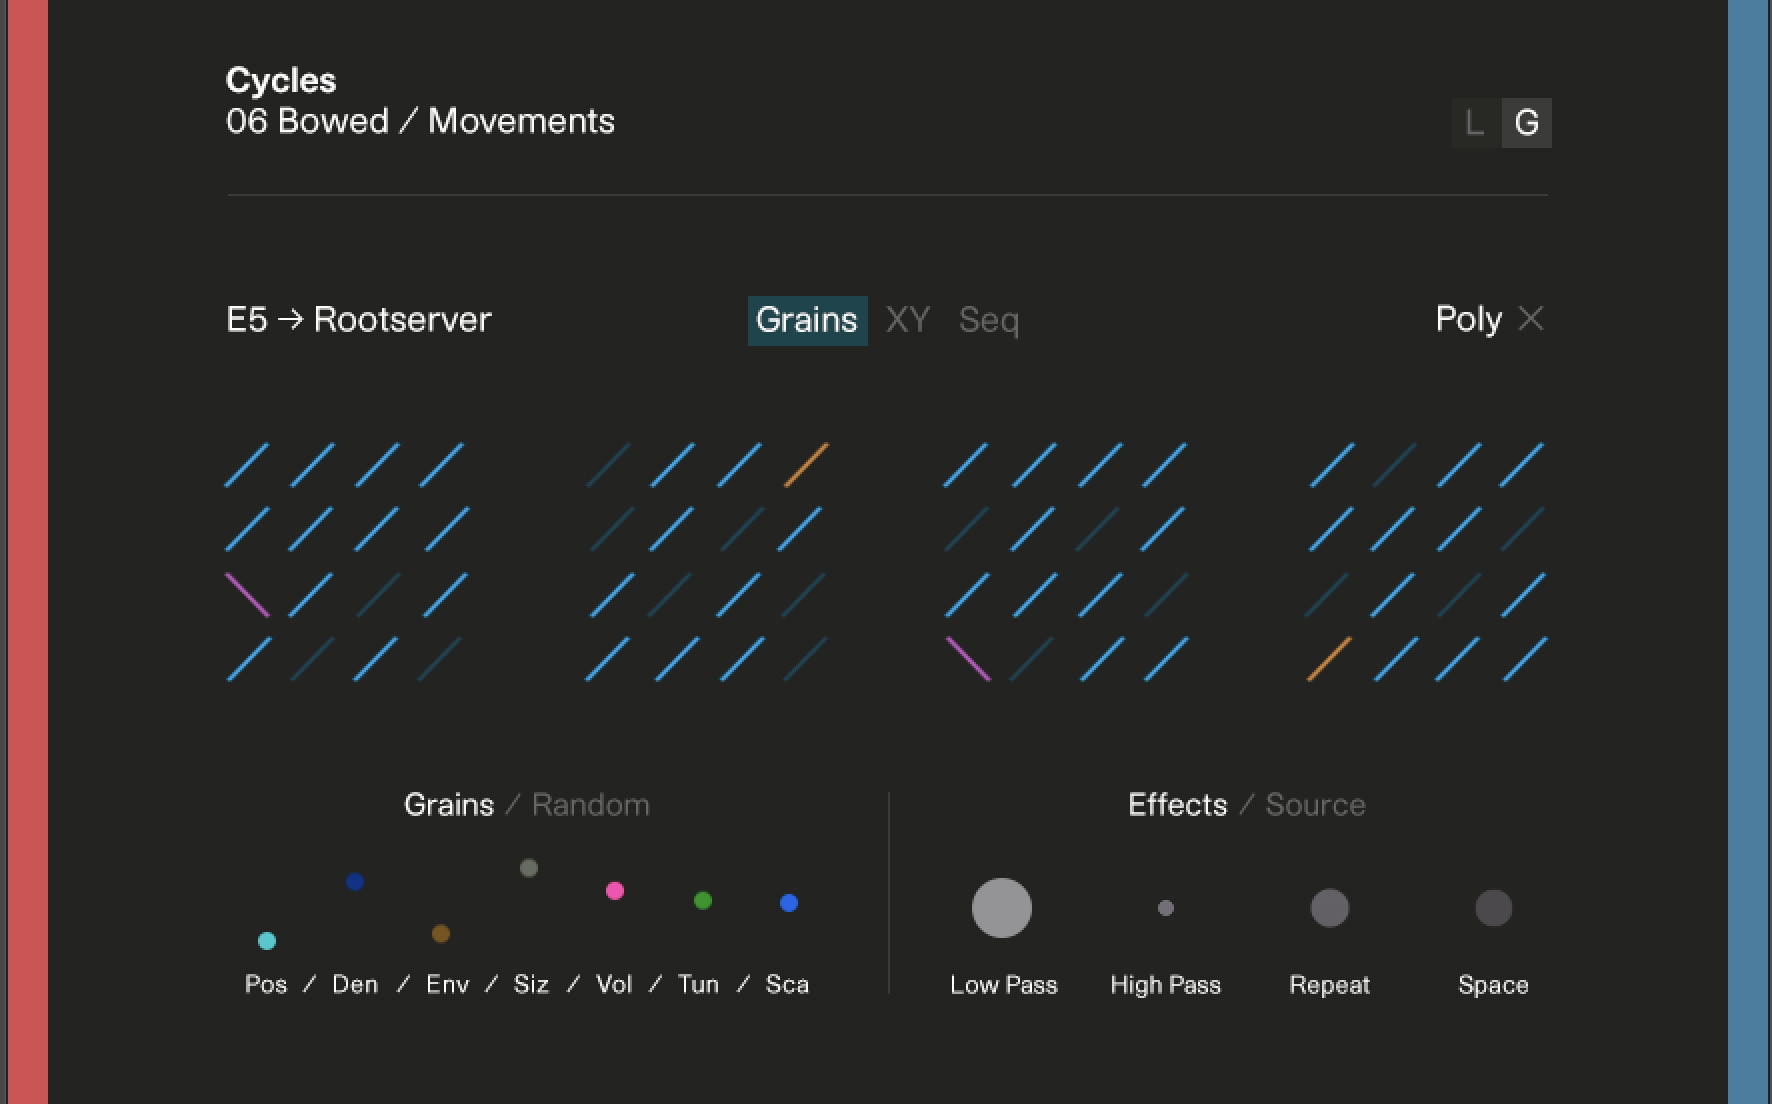
Task: Click the X icon next to Poly
Action: (1530, 319)
